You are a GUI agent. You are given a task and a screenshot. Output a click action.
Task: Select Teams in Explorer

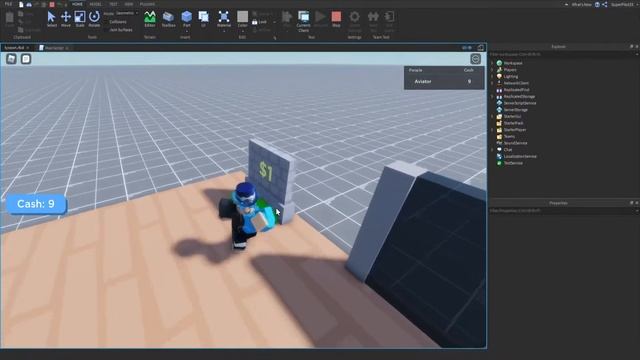(509, 137)
